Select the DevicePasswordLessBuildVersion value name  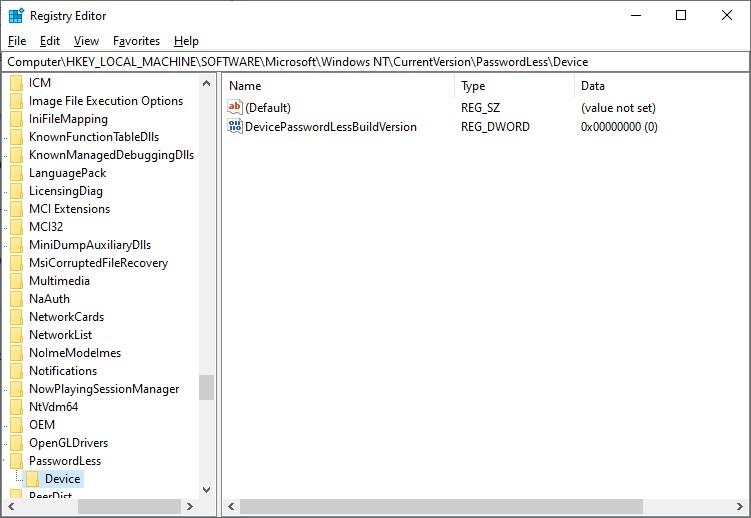tap(331, 127)
